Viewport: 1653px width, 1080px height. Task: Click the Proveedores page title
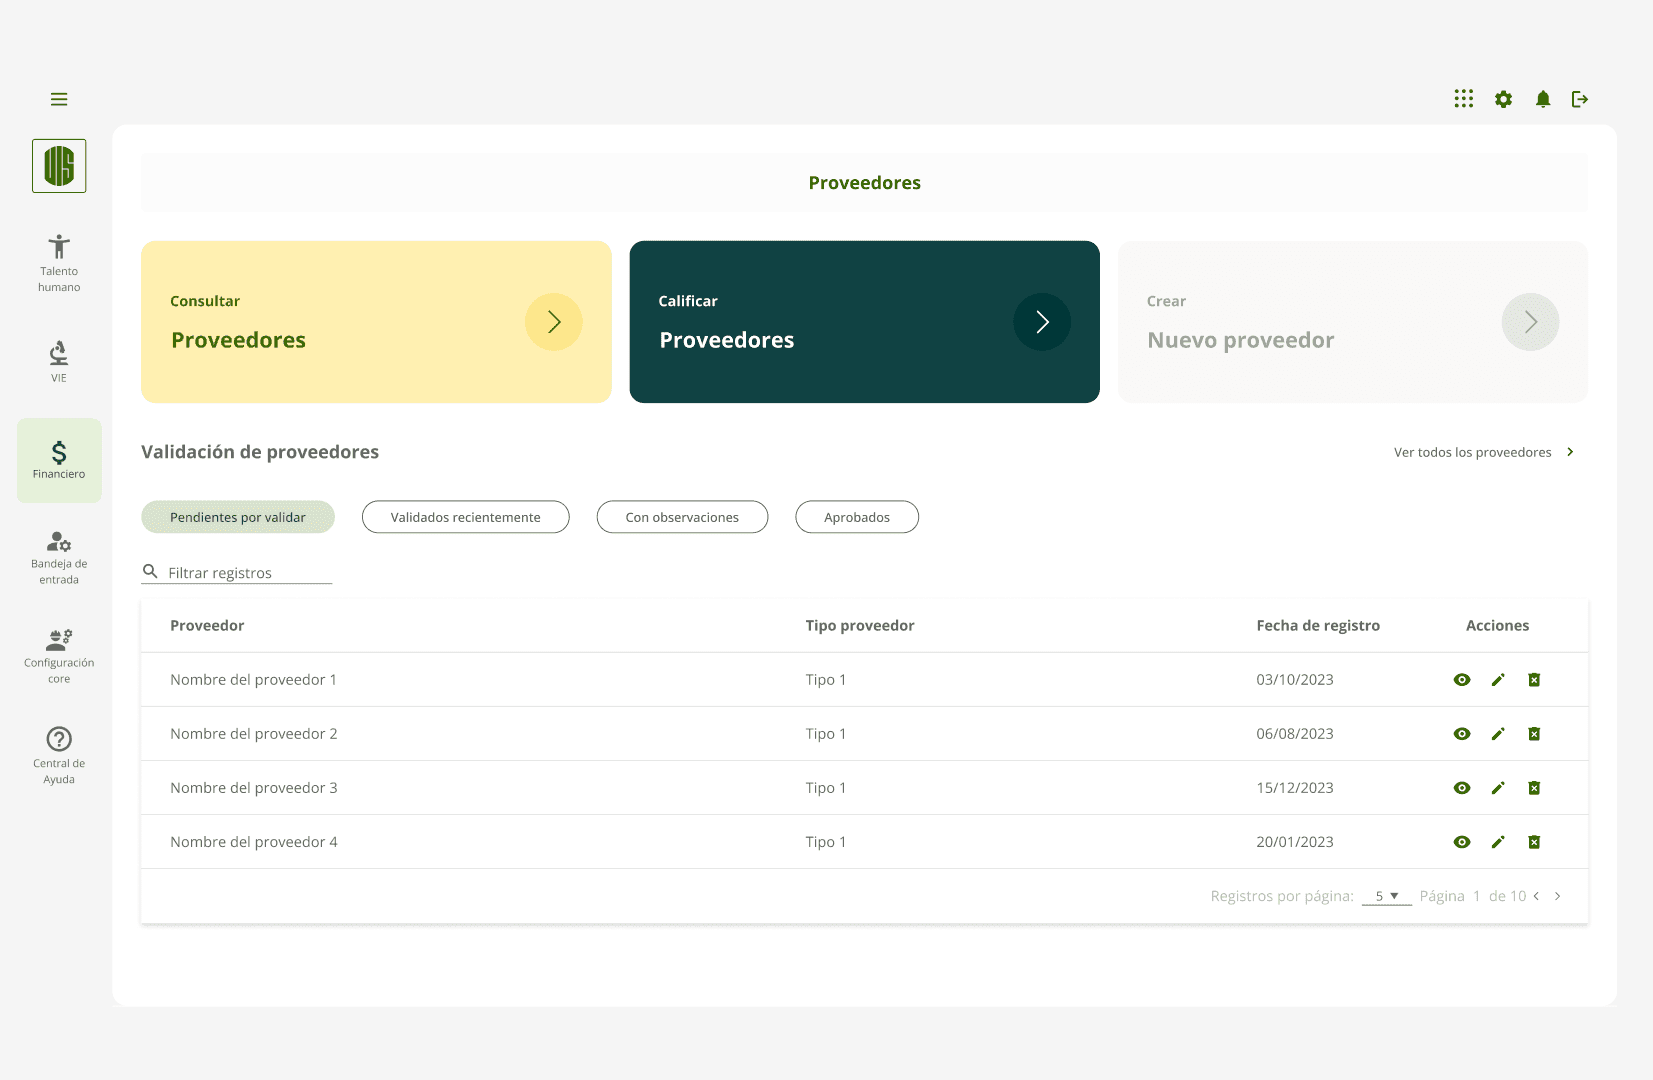865,183
